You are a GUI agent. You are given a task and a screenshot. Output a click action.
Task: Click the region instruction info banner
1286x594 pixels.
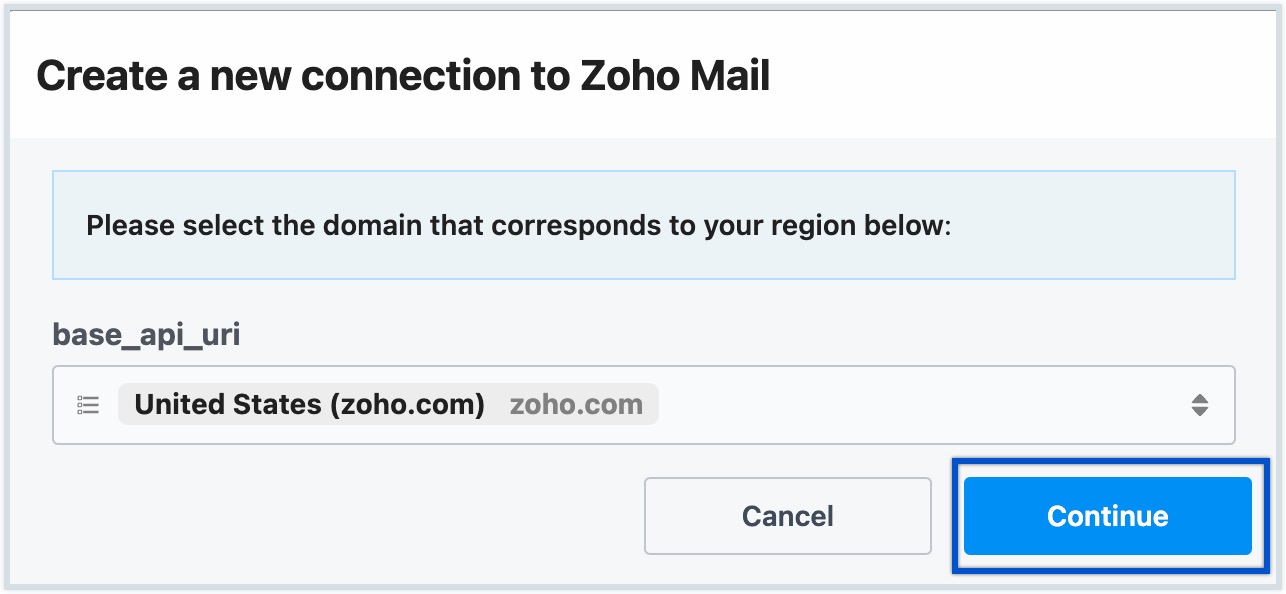pos(643,225)
